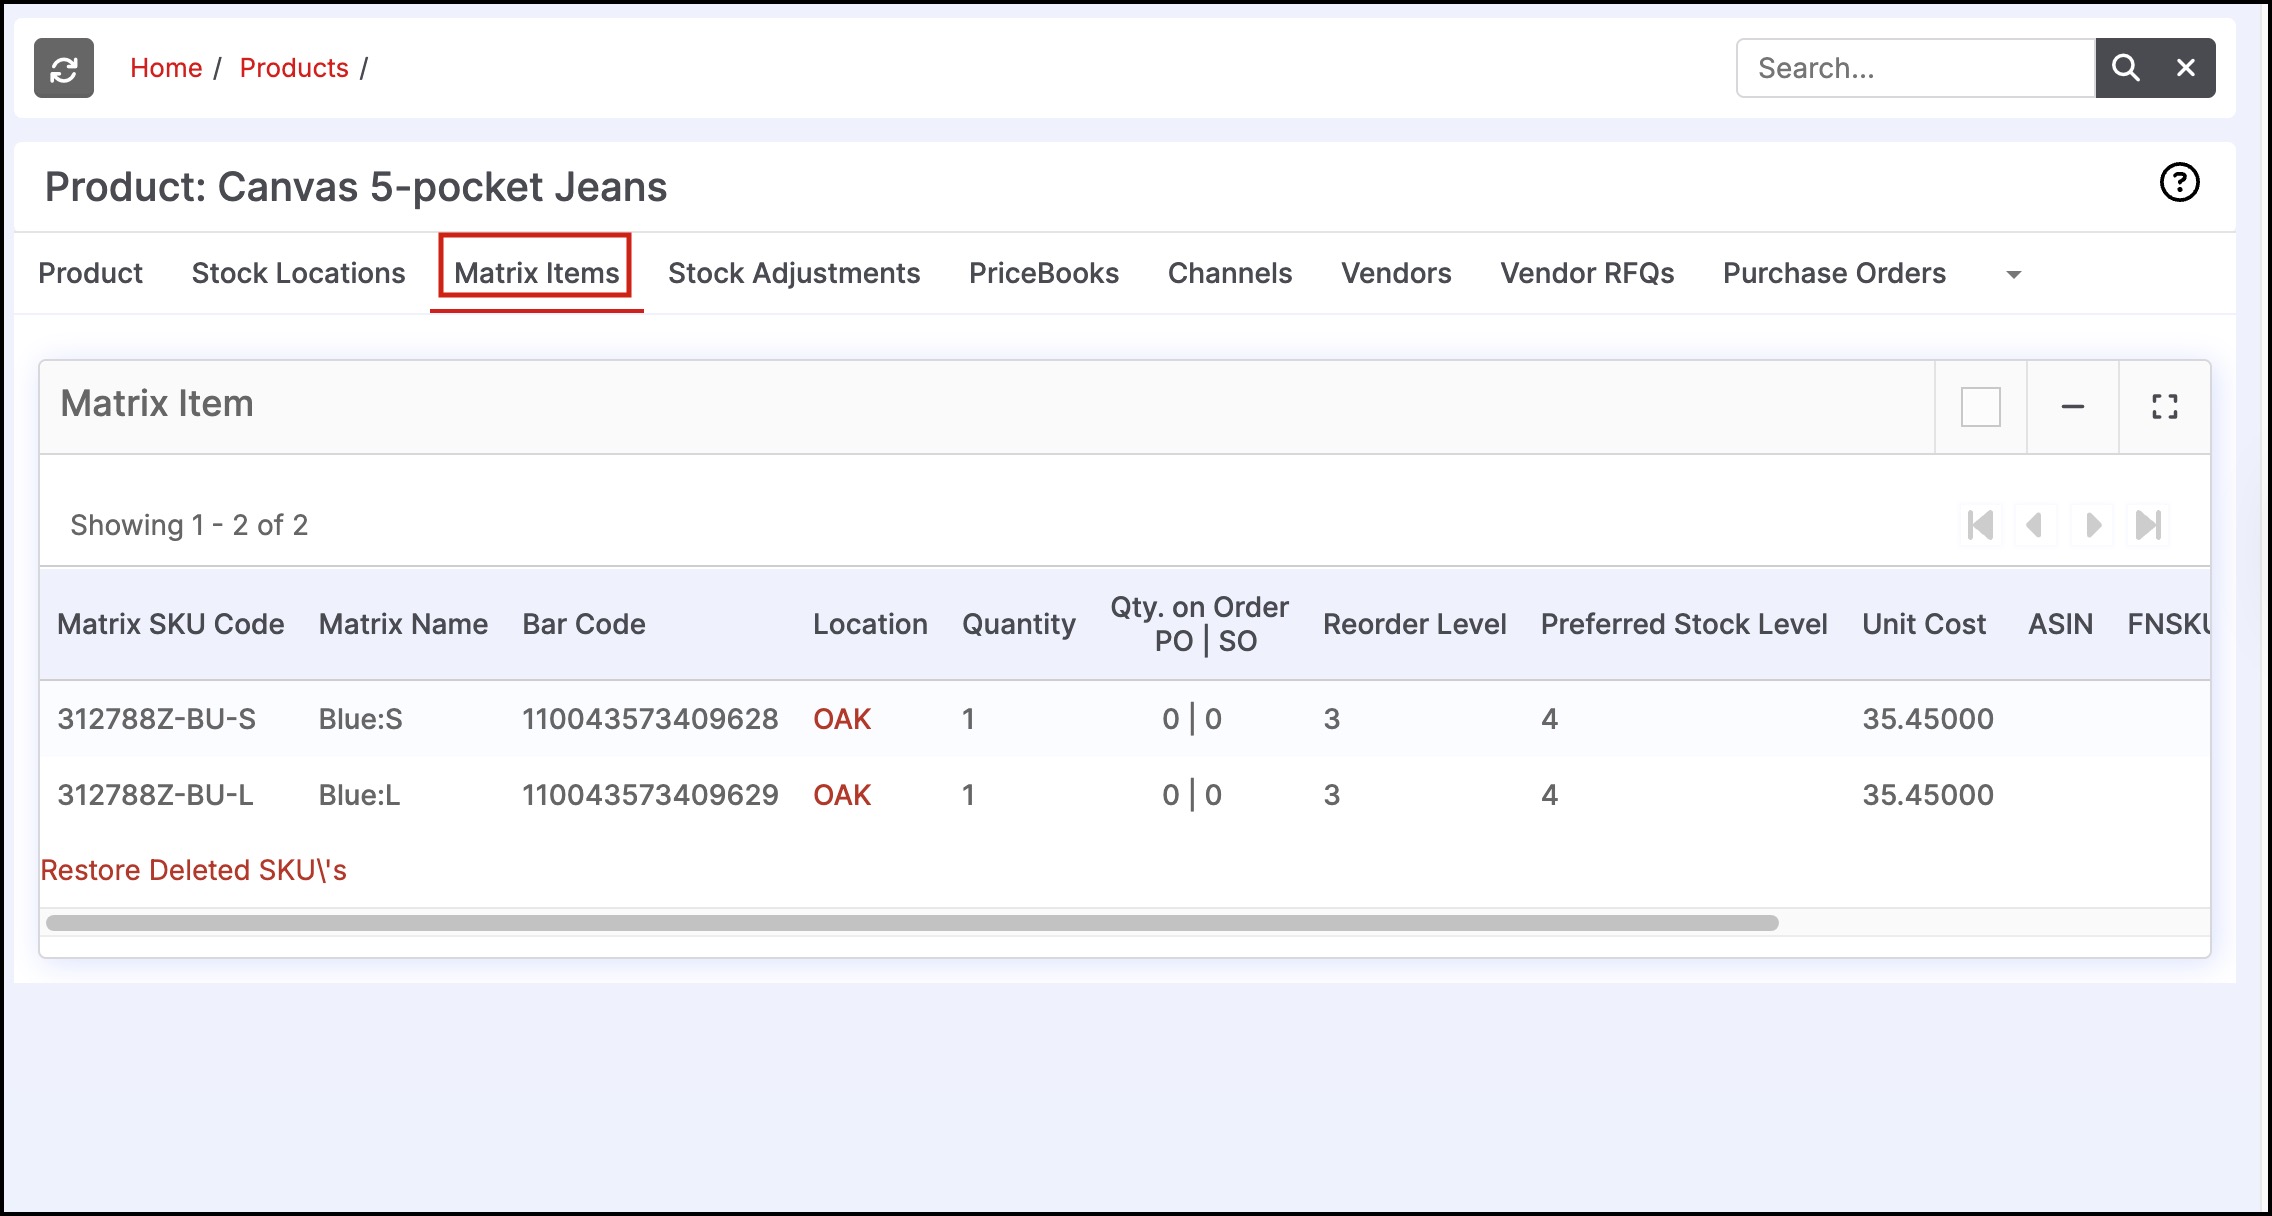
Task: Click Showing 1 - 2 of 2 text
Action: click(189, 525)
